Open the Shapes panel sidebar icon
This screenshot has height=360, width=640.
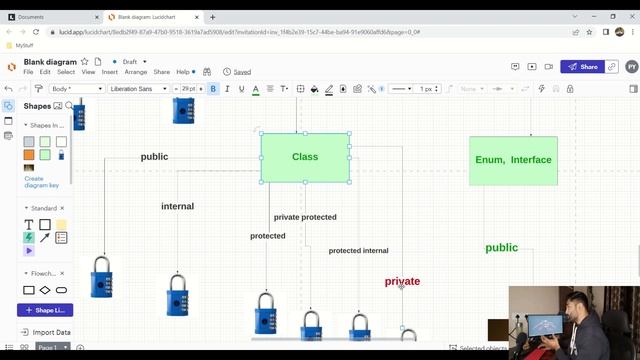tap(8, 106)
